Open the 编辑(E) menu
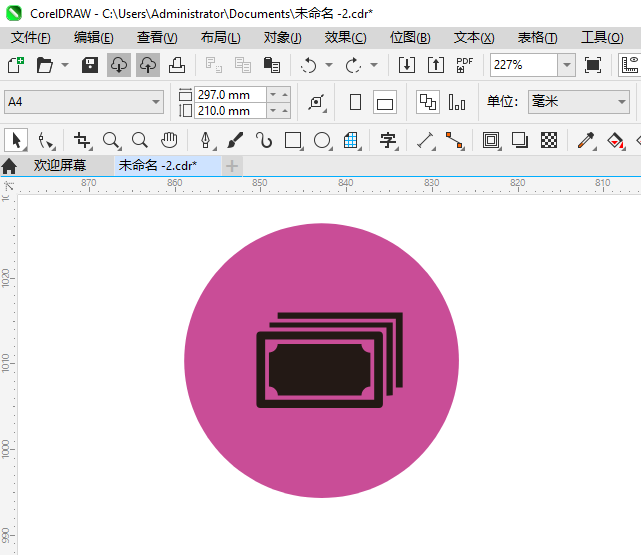 coord(94,38)
